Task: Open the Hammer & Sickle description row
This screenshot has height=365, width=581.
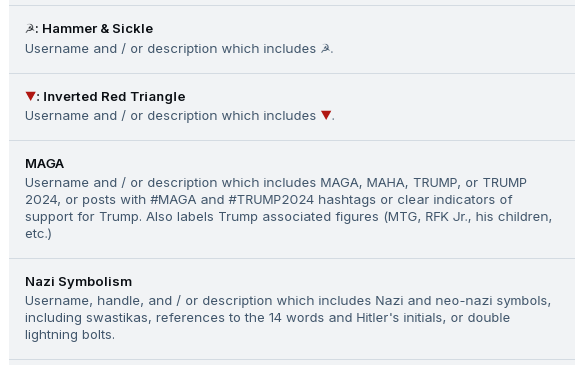Action: (x=179, y=49)
